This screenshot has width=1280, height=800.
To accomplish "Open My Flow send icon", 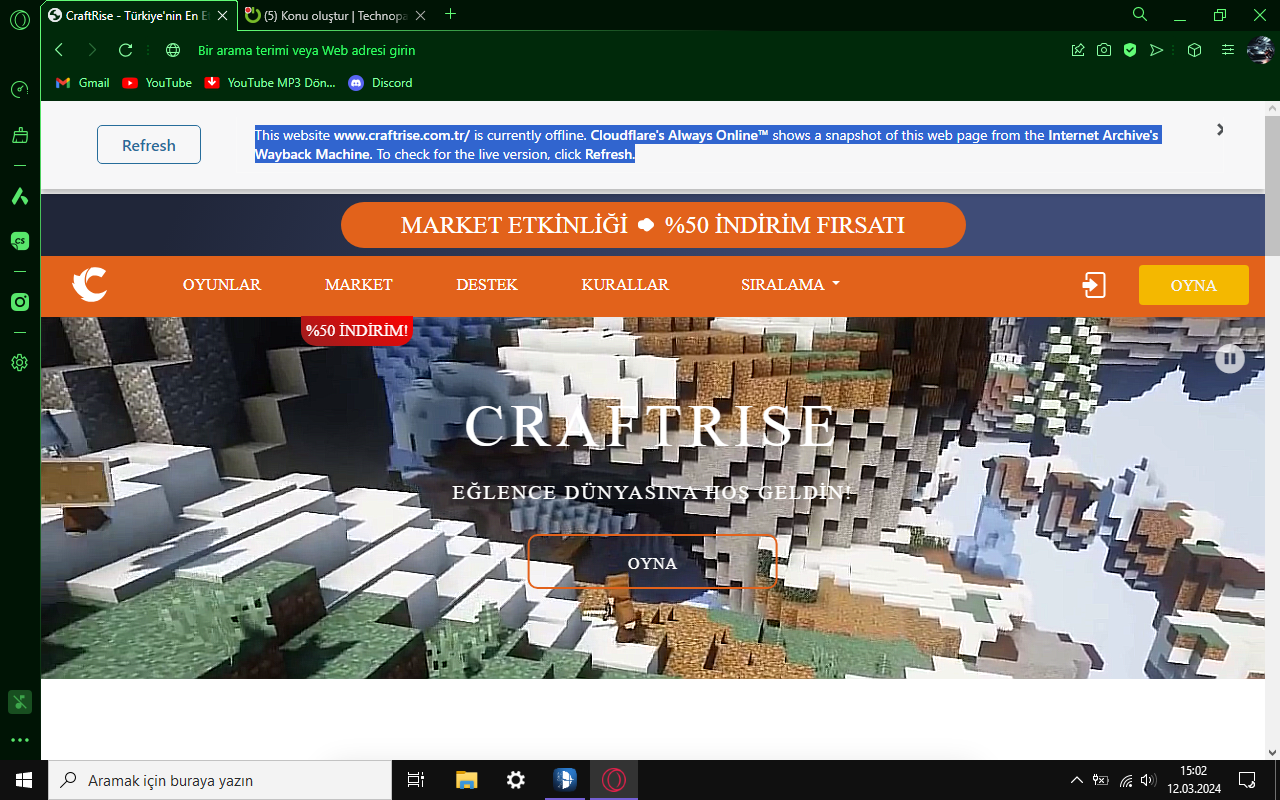I will 1157,50.
